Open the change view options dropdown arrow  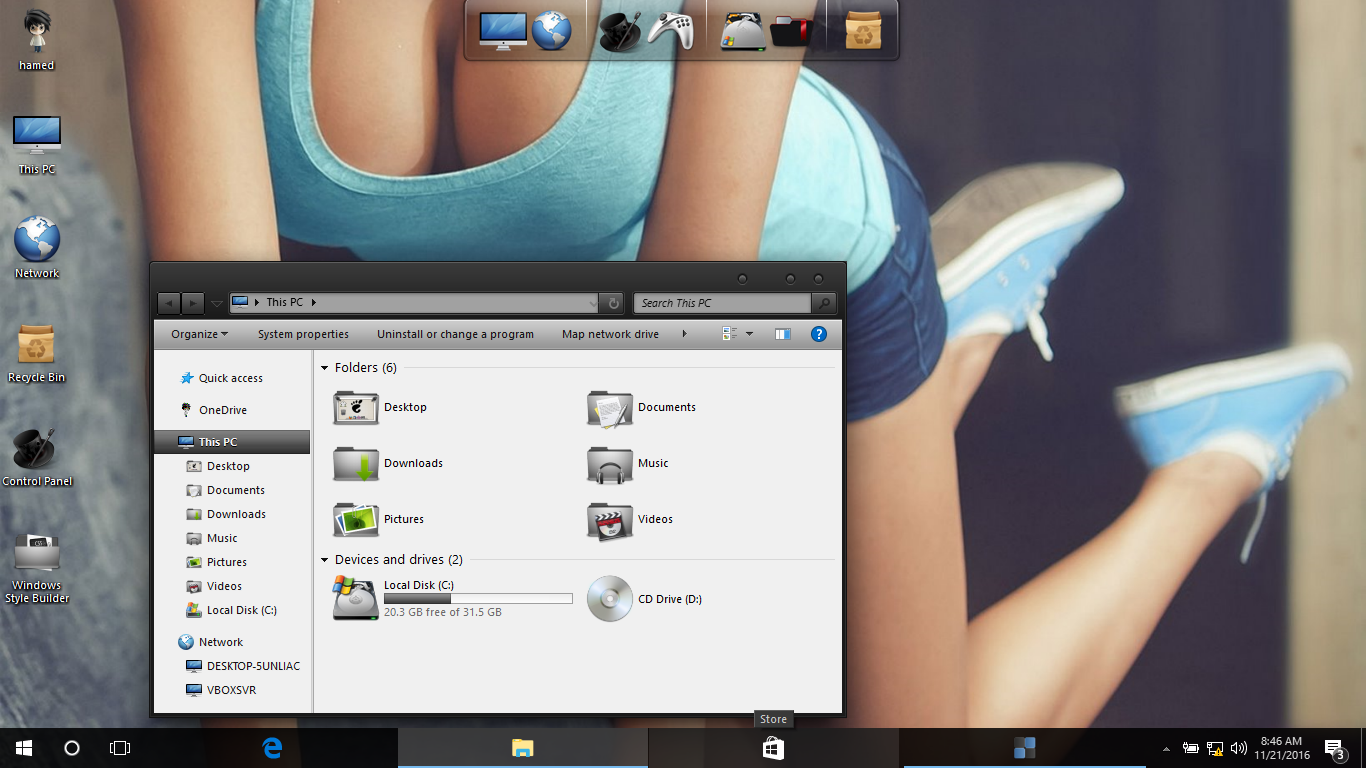tap(750, 334)
